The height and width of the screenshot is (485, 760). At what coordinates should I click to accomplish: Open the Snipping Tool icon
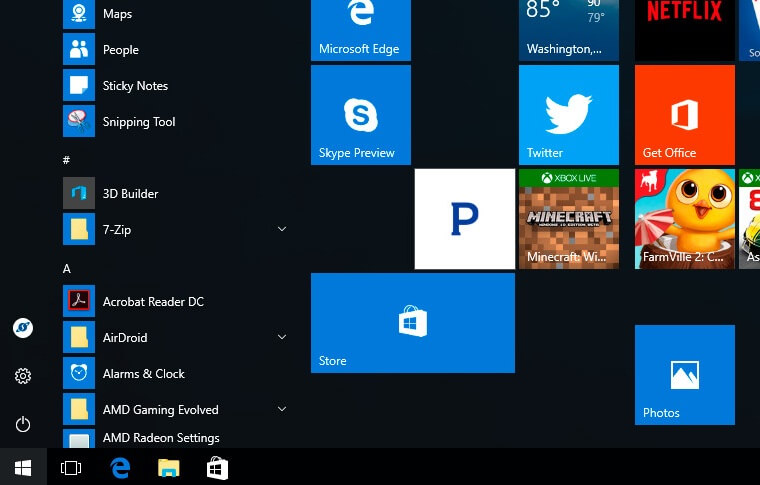[79, 121]
